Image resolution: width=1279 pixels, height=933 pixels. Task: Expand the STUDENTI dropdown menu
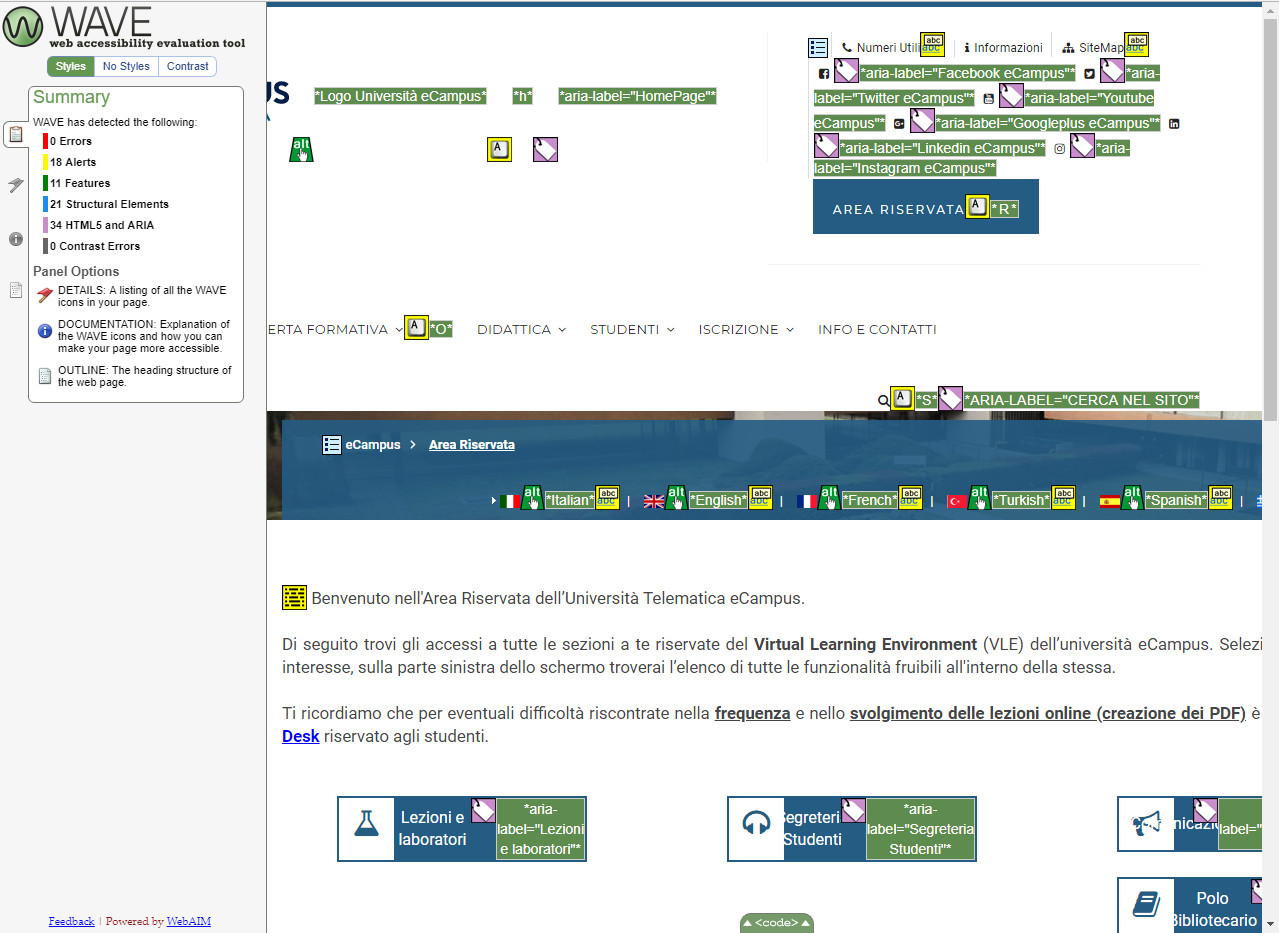coord(632,329)
